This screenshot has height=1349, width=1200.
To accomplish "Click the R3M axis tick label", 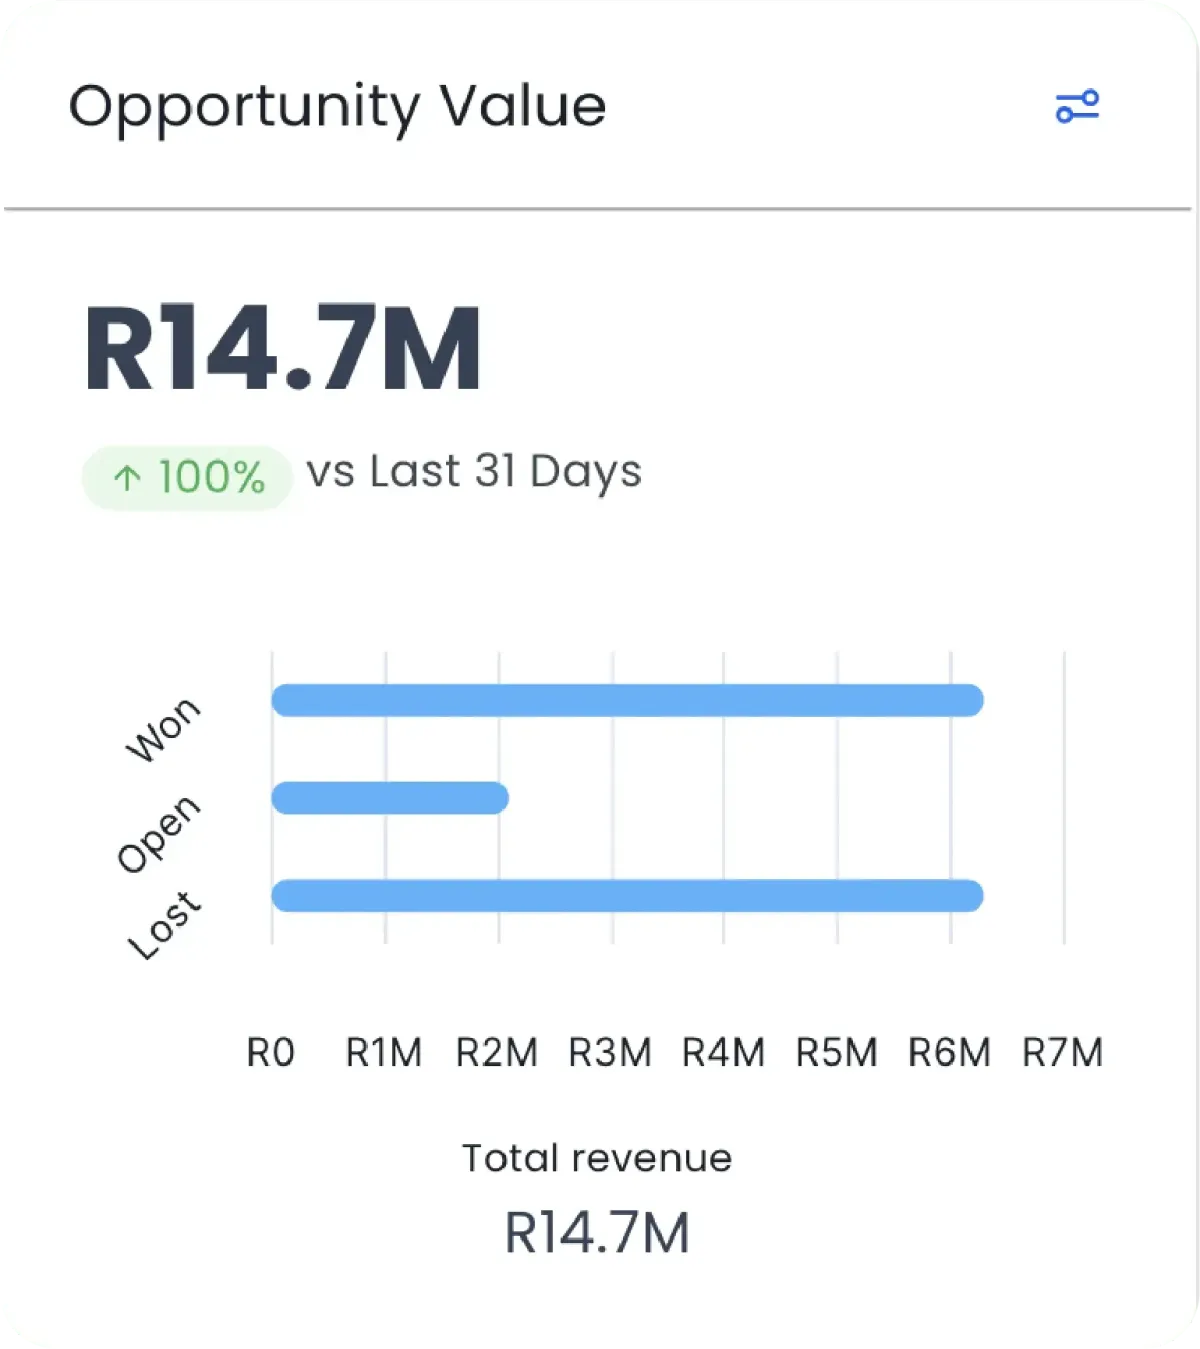I will tap(610, 1053).
